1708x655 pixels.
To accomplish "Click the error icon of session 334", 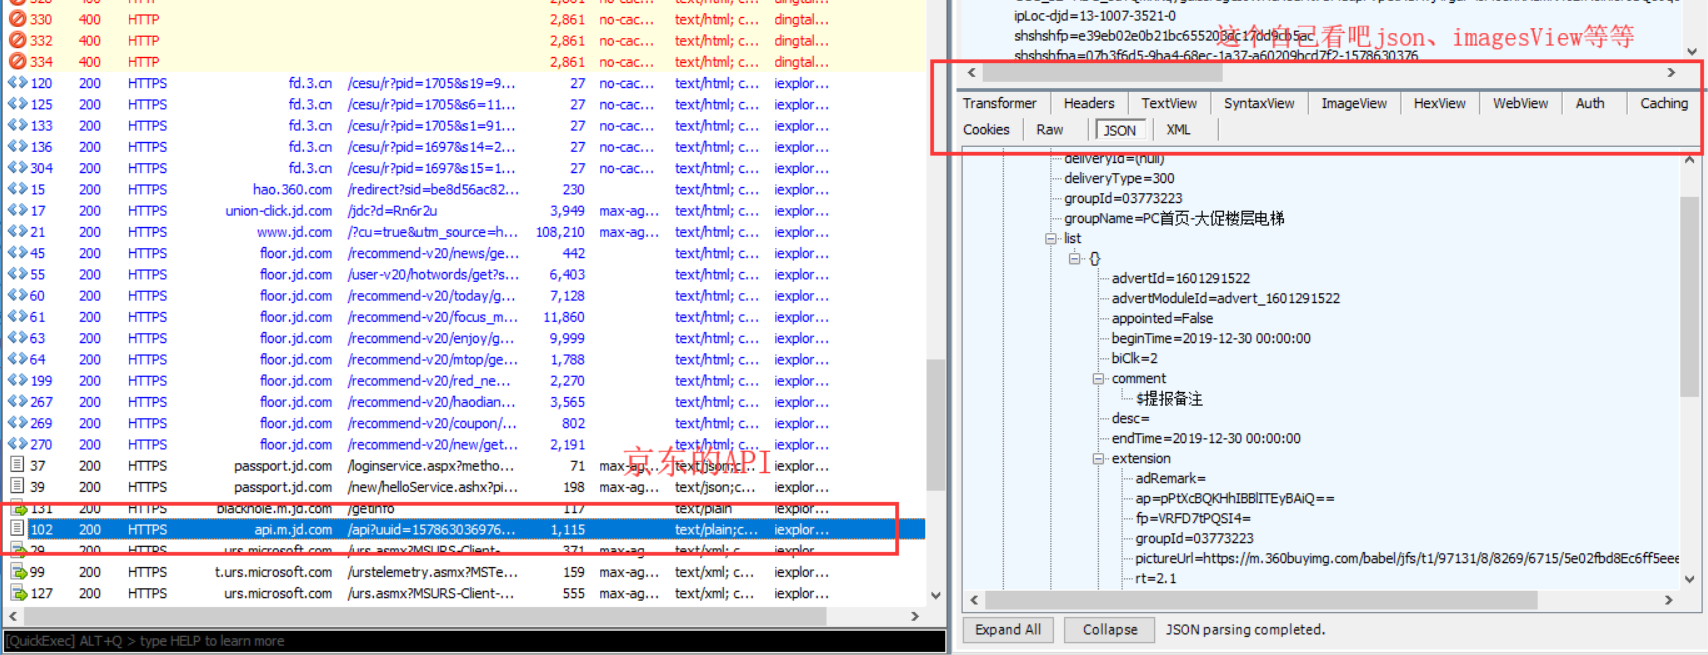I will click(17, 62).
